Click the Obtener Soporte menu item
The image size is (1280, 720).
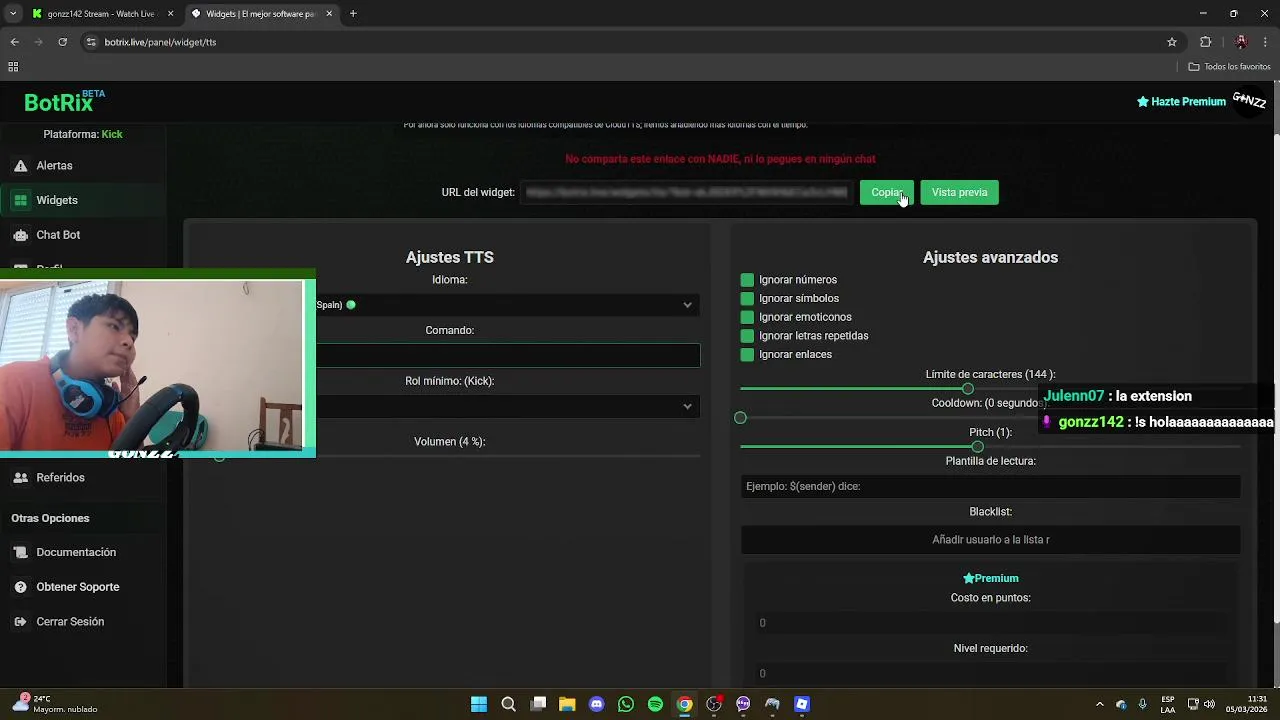[78, 587]
